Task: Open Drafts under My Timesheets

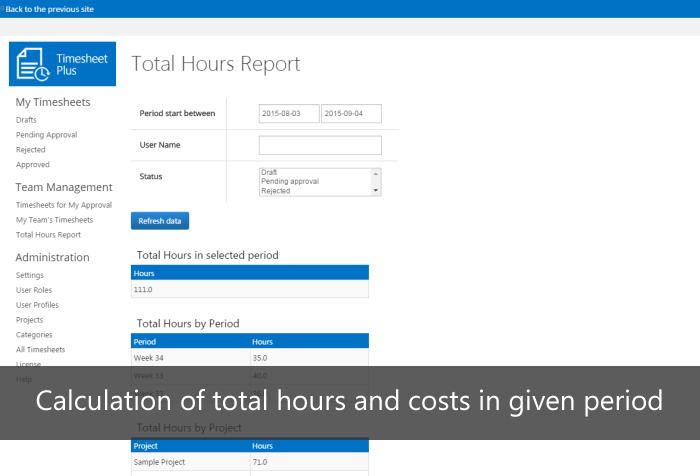Action: click(26, 120)
